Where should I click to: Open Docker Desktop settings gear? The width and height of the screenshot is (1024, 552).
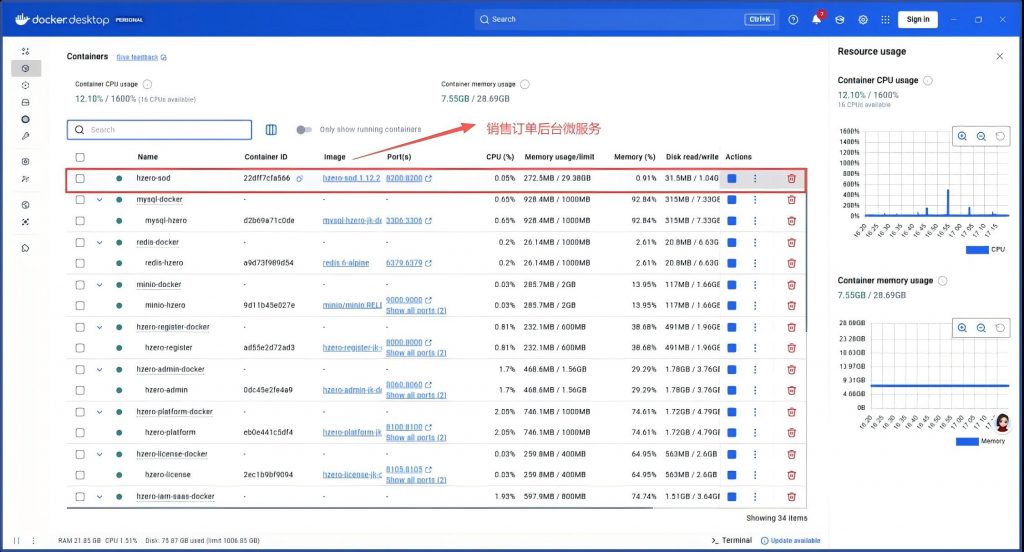pyautogui.click(x=863, y=19)
